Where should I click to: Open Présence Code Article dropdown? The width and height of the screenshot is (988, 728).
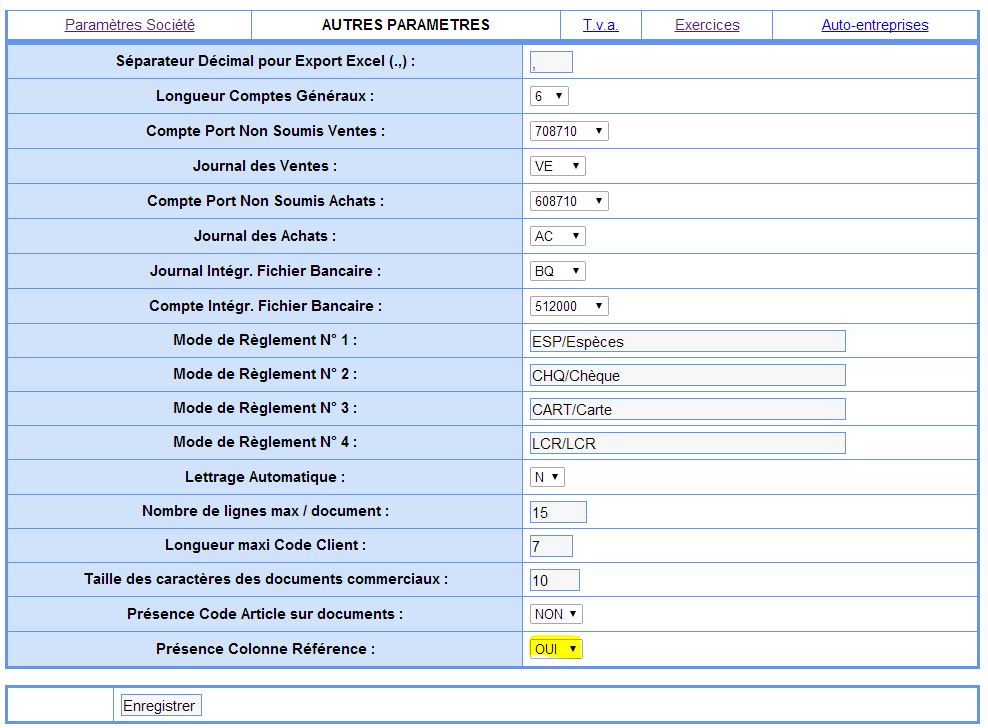coord(556,615)
